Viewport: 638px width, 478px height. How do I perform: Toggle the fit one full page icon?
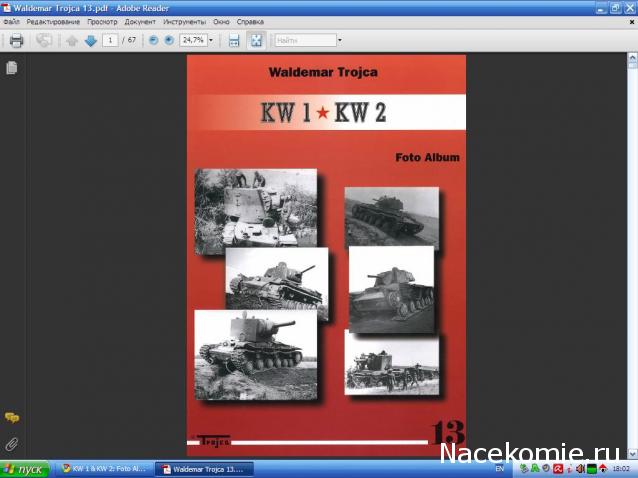[256, 40]
